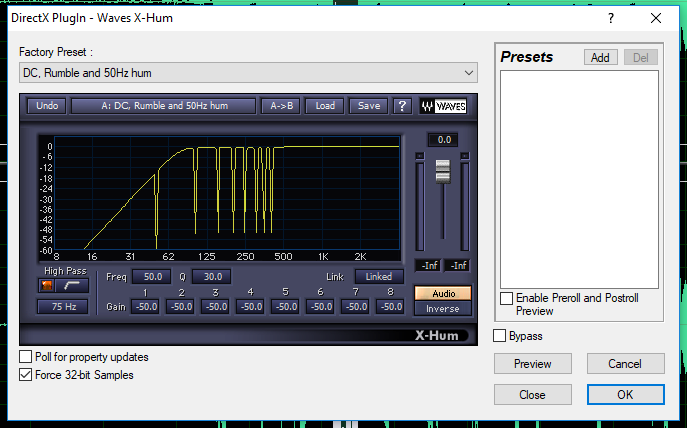
Task: Copy setup with A->B button
Action: click(x=281, y=106)
